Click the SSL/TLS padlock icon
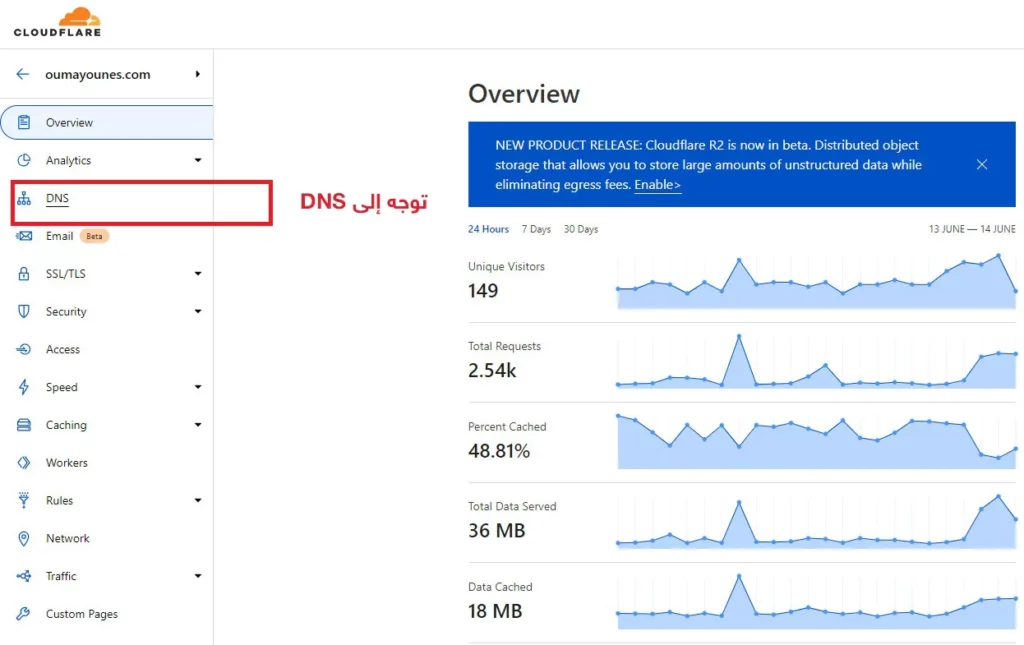Image resolution: width=1024 pixels, height=645 pixels. point(24,274)
